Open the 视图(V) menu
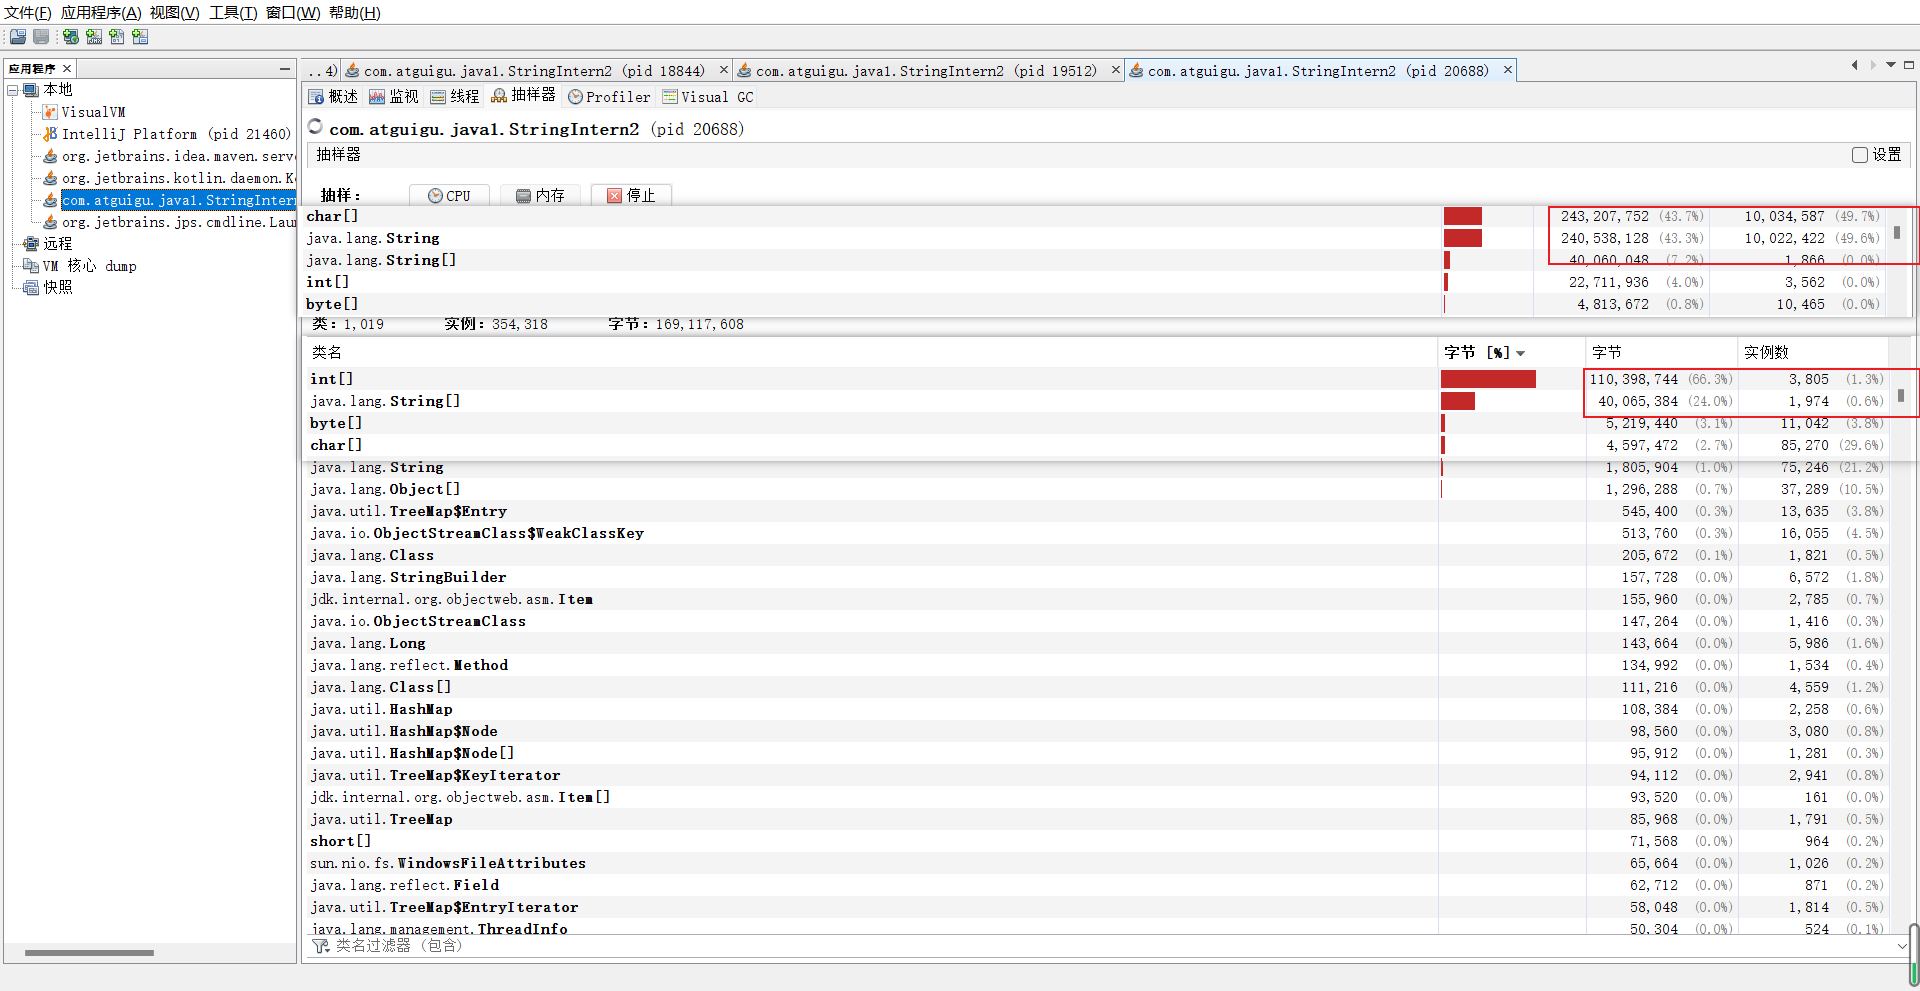Image resolution: width=1920 pixels, height=991 pixels. click(175, 13)
